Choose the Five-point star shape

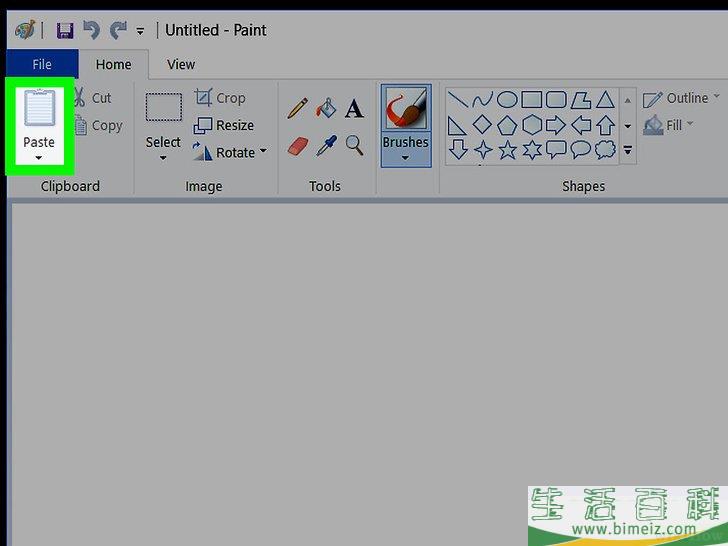tap(507, 150)
